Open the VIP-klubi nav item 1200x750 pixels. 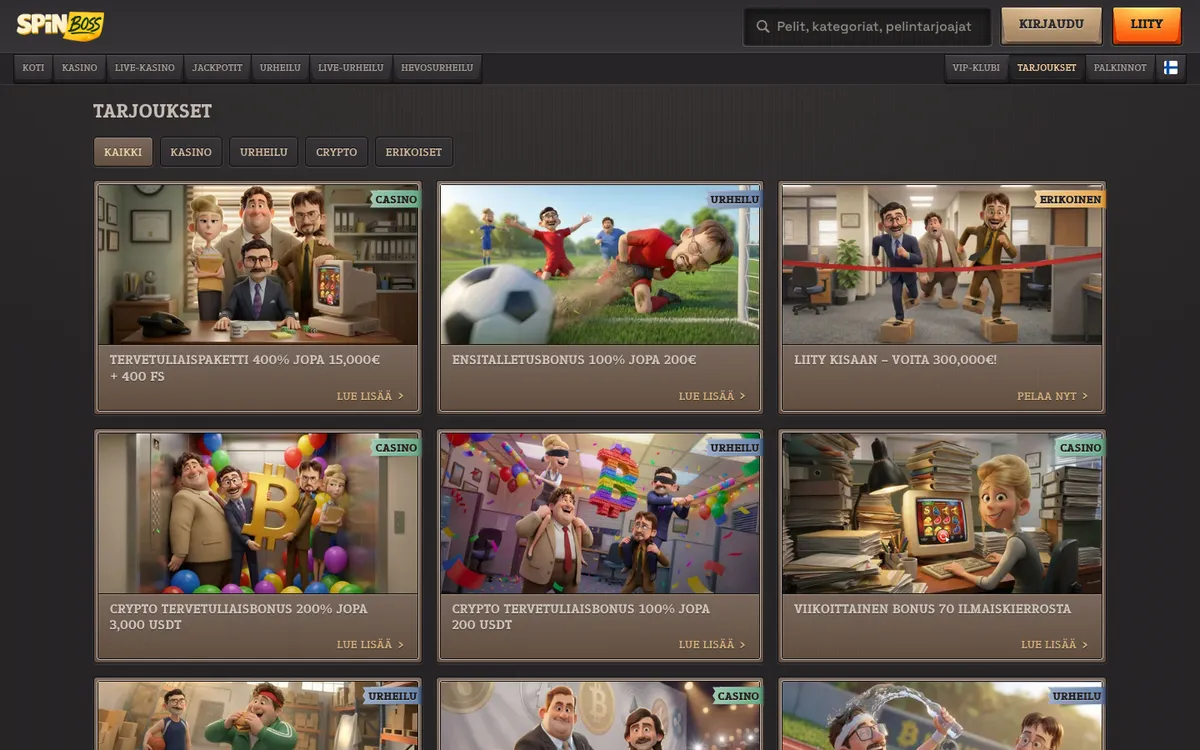(x=976, y=68)
